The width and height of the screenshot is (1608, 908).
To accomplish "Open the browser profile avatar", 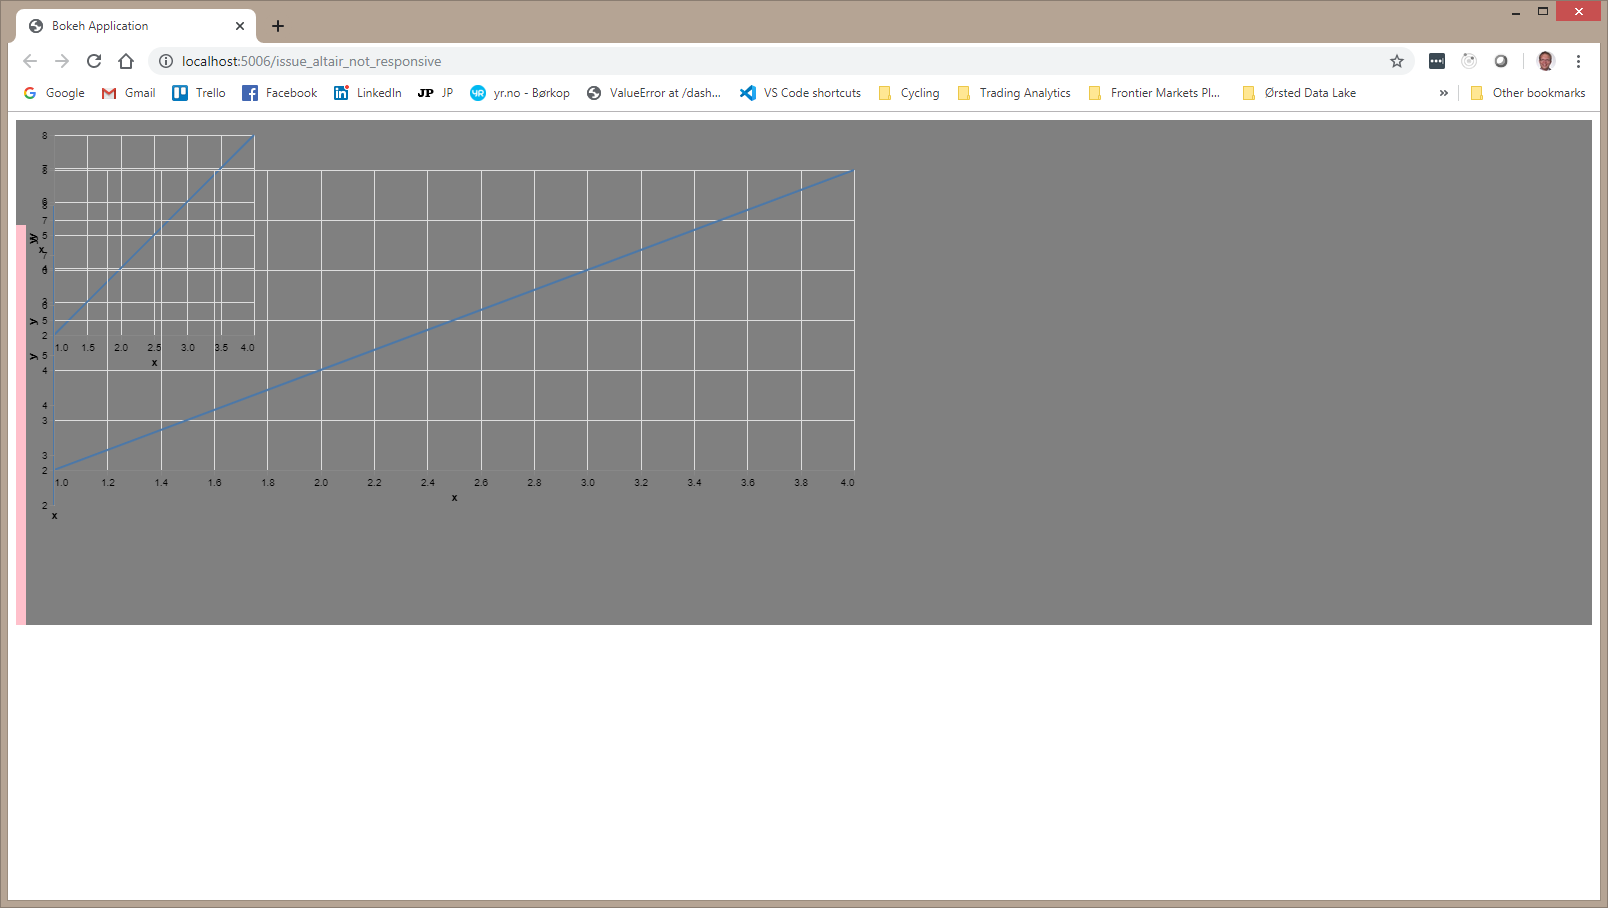I will [x=1544, y=61].
